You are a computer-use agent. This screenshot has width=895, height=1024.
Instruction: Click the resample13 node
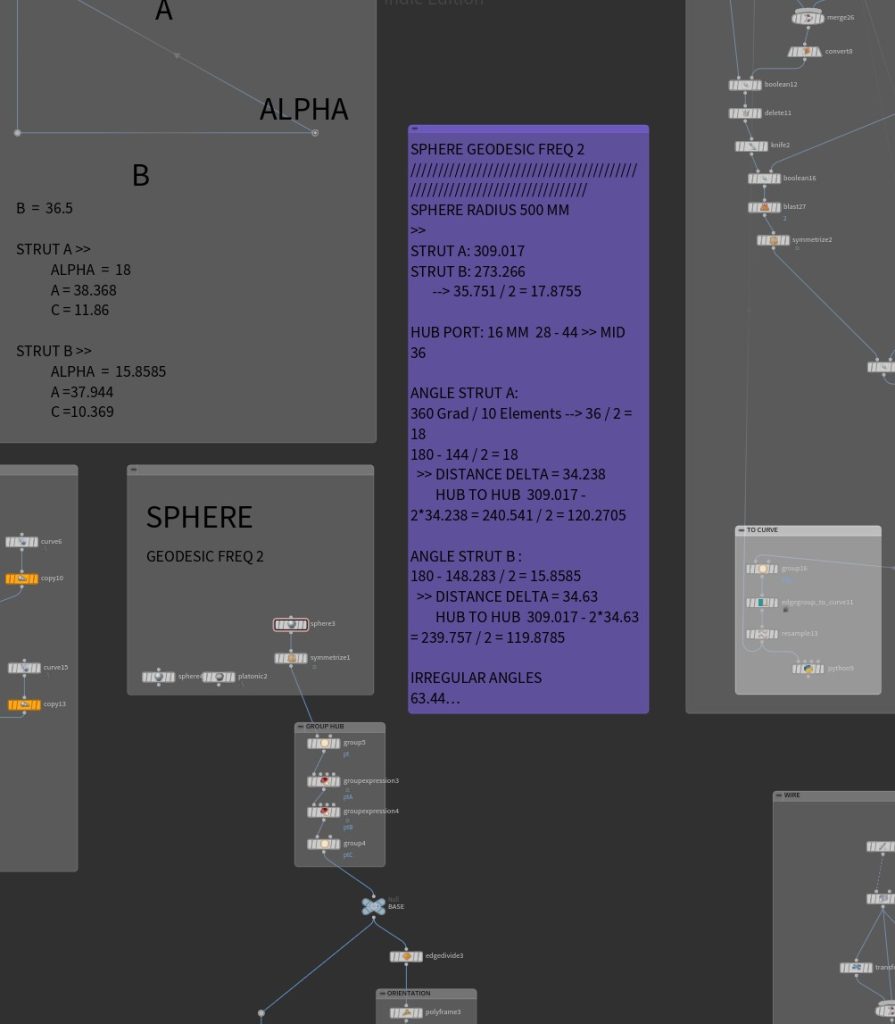(x=762, y=634)
